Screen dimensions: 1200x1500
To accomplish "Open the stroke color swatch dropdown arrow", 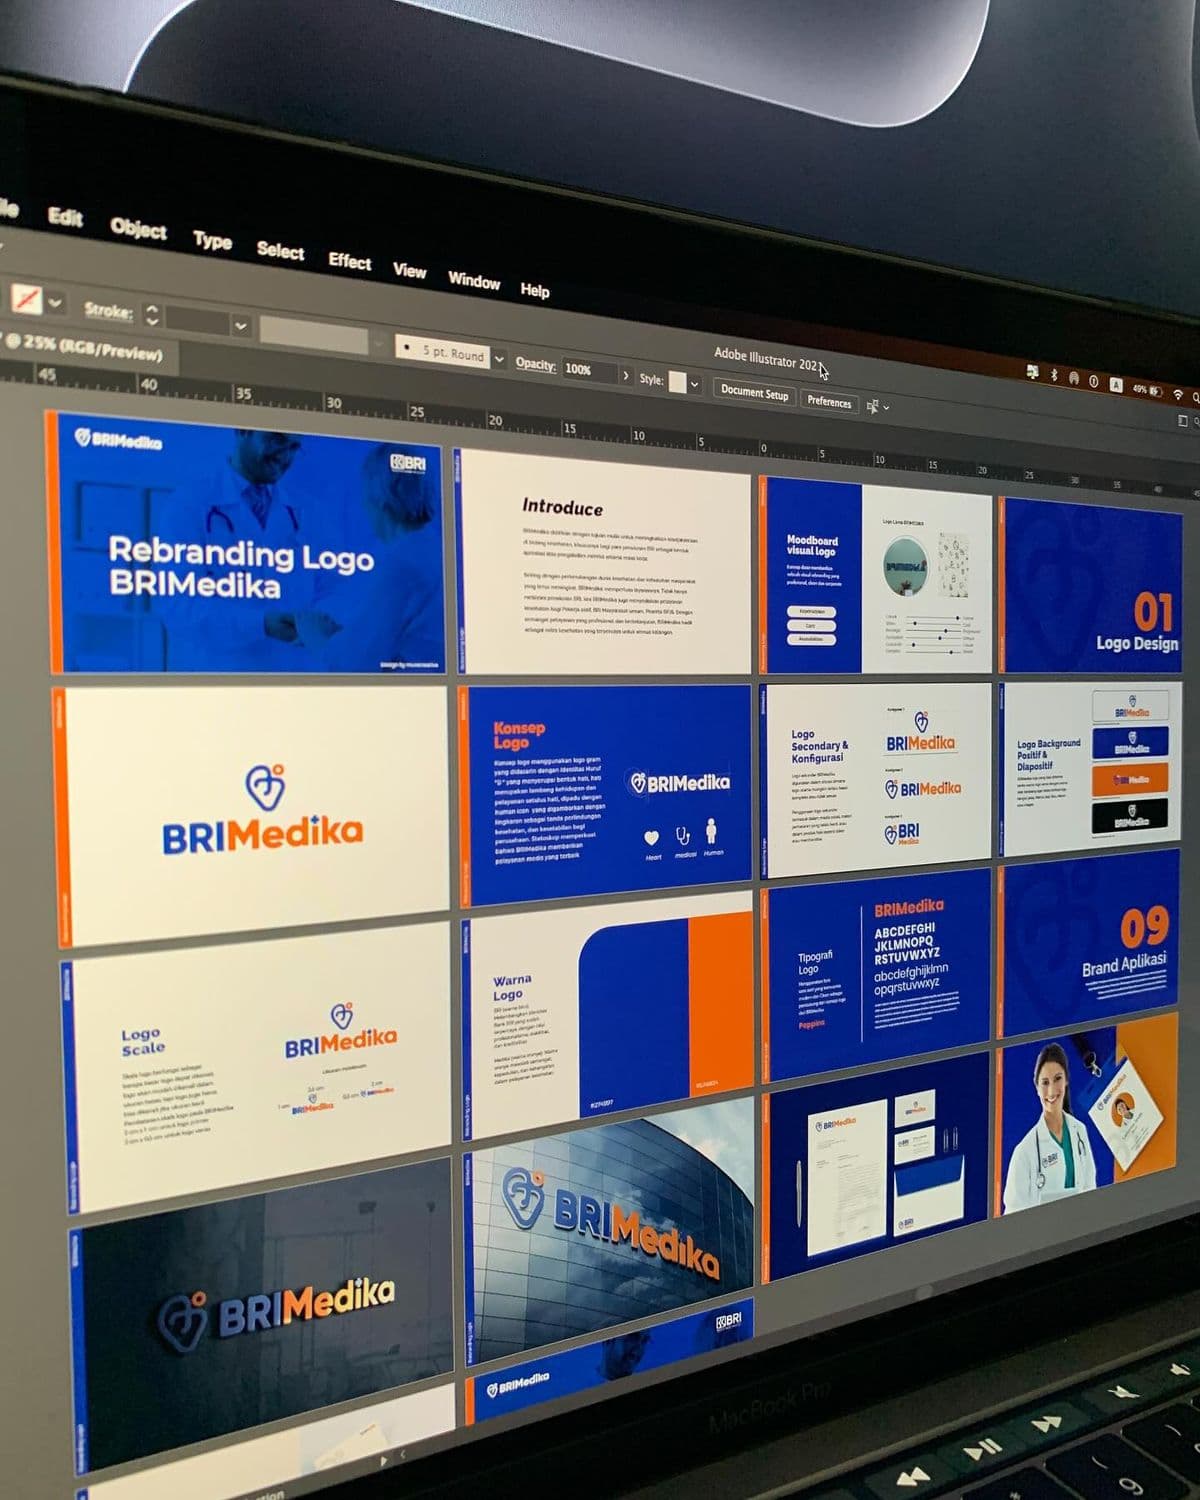I will point(55,302).
